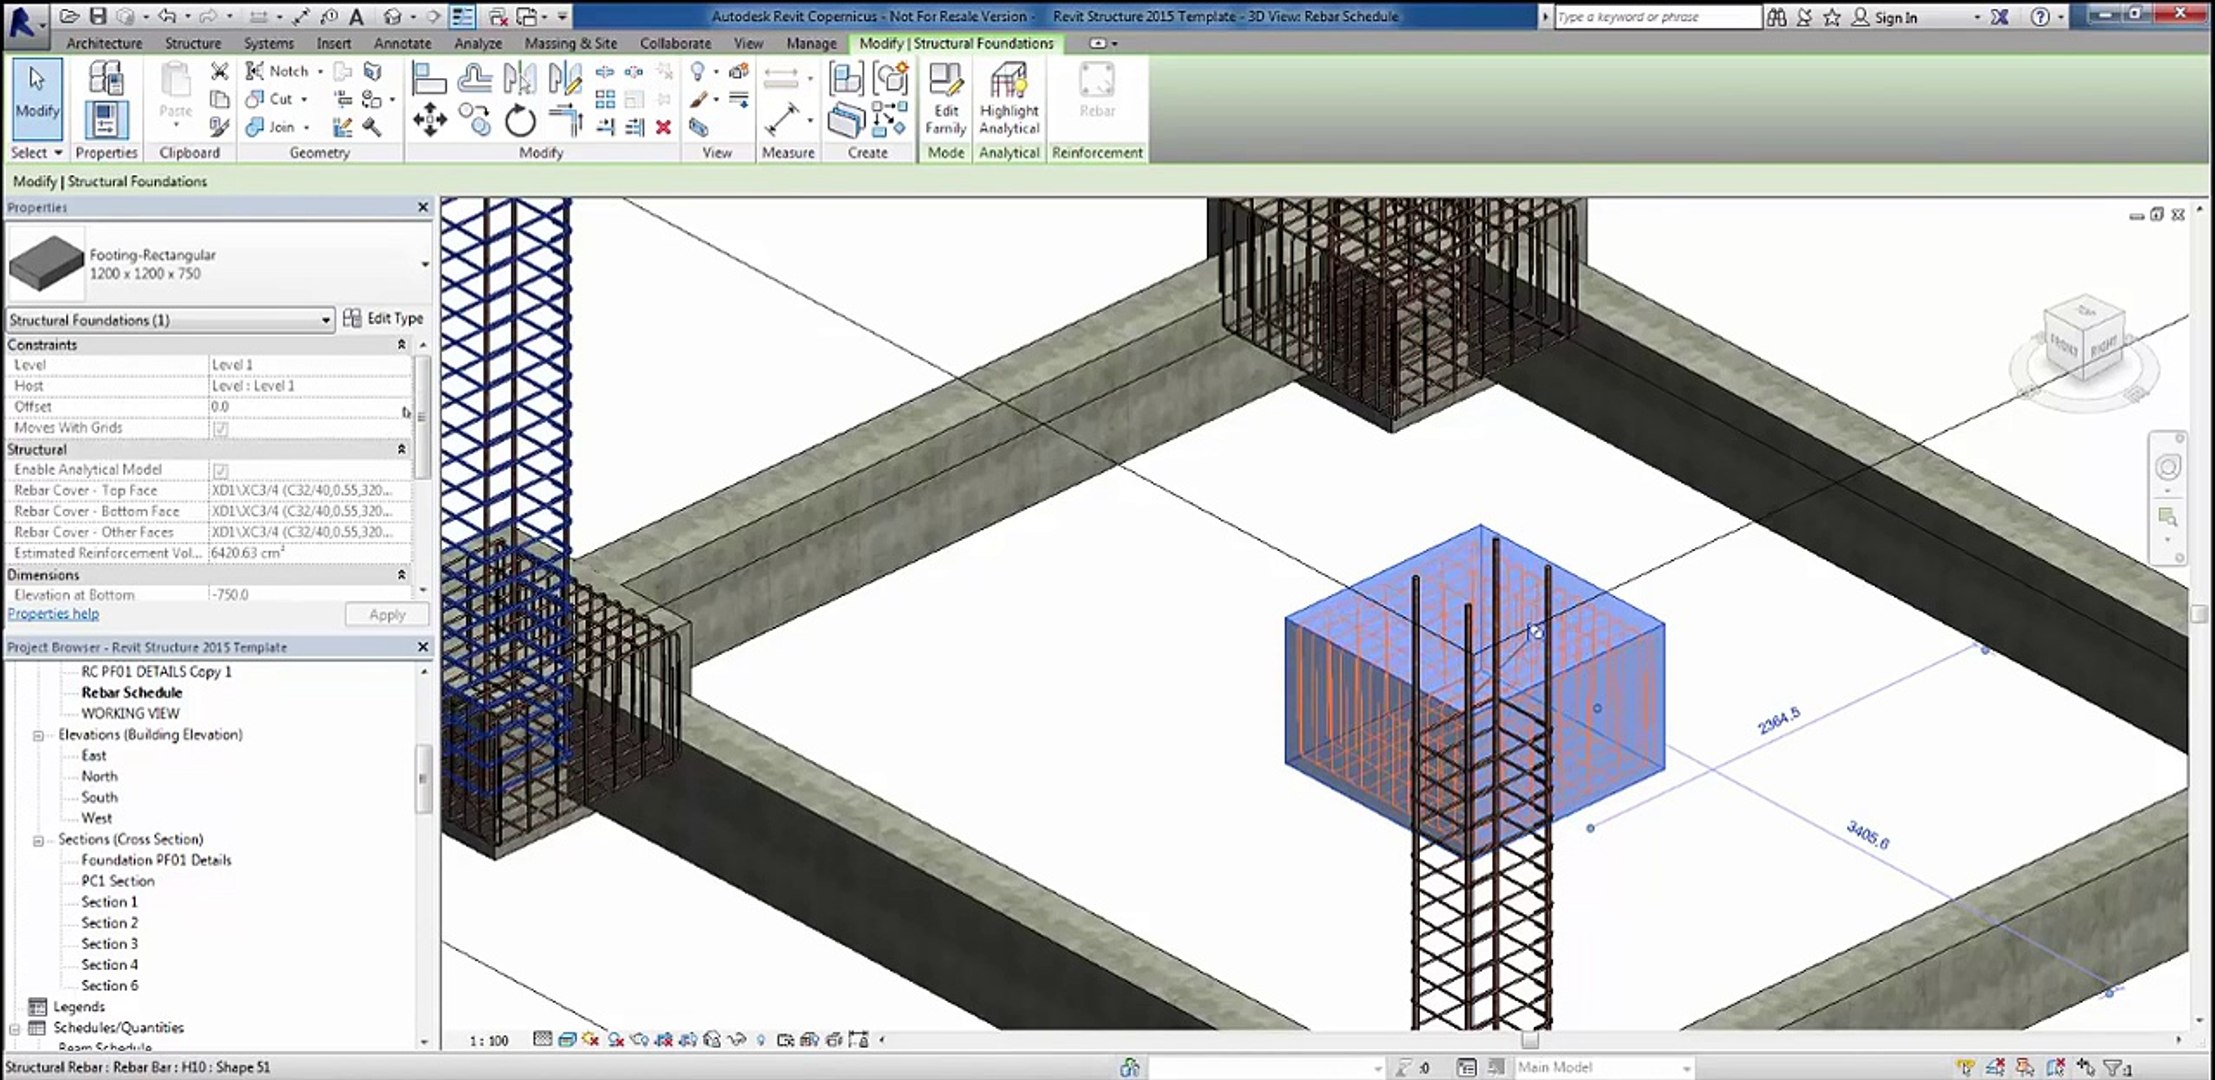Select the Rotate tool in Modify panel
Screen dimensions: 2215x1080
(x=520, y=122)
